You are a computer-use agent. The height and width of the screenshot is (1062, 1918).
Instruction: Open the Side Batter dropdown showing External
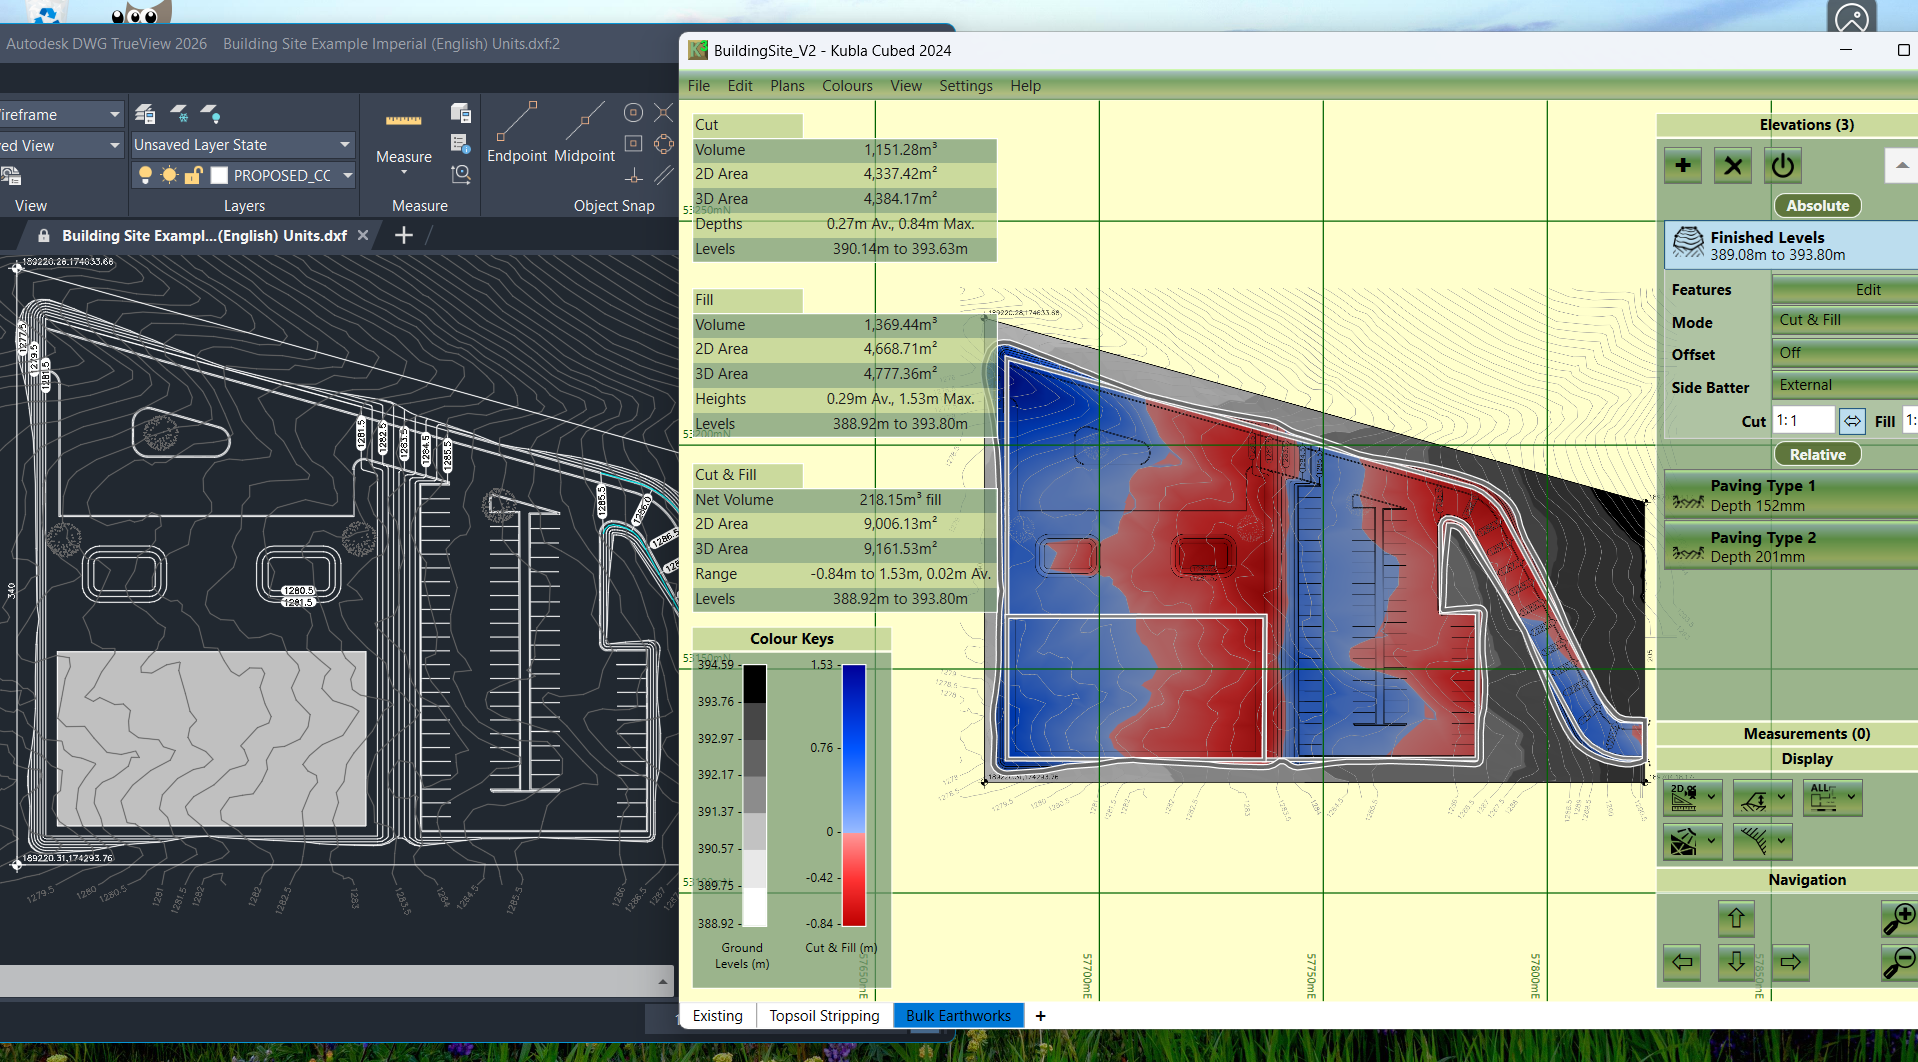[x=1845, y=385]
